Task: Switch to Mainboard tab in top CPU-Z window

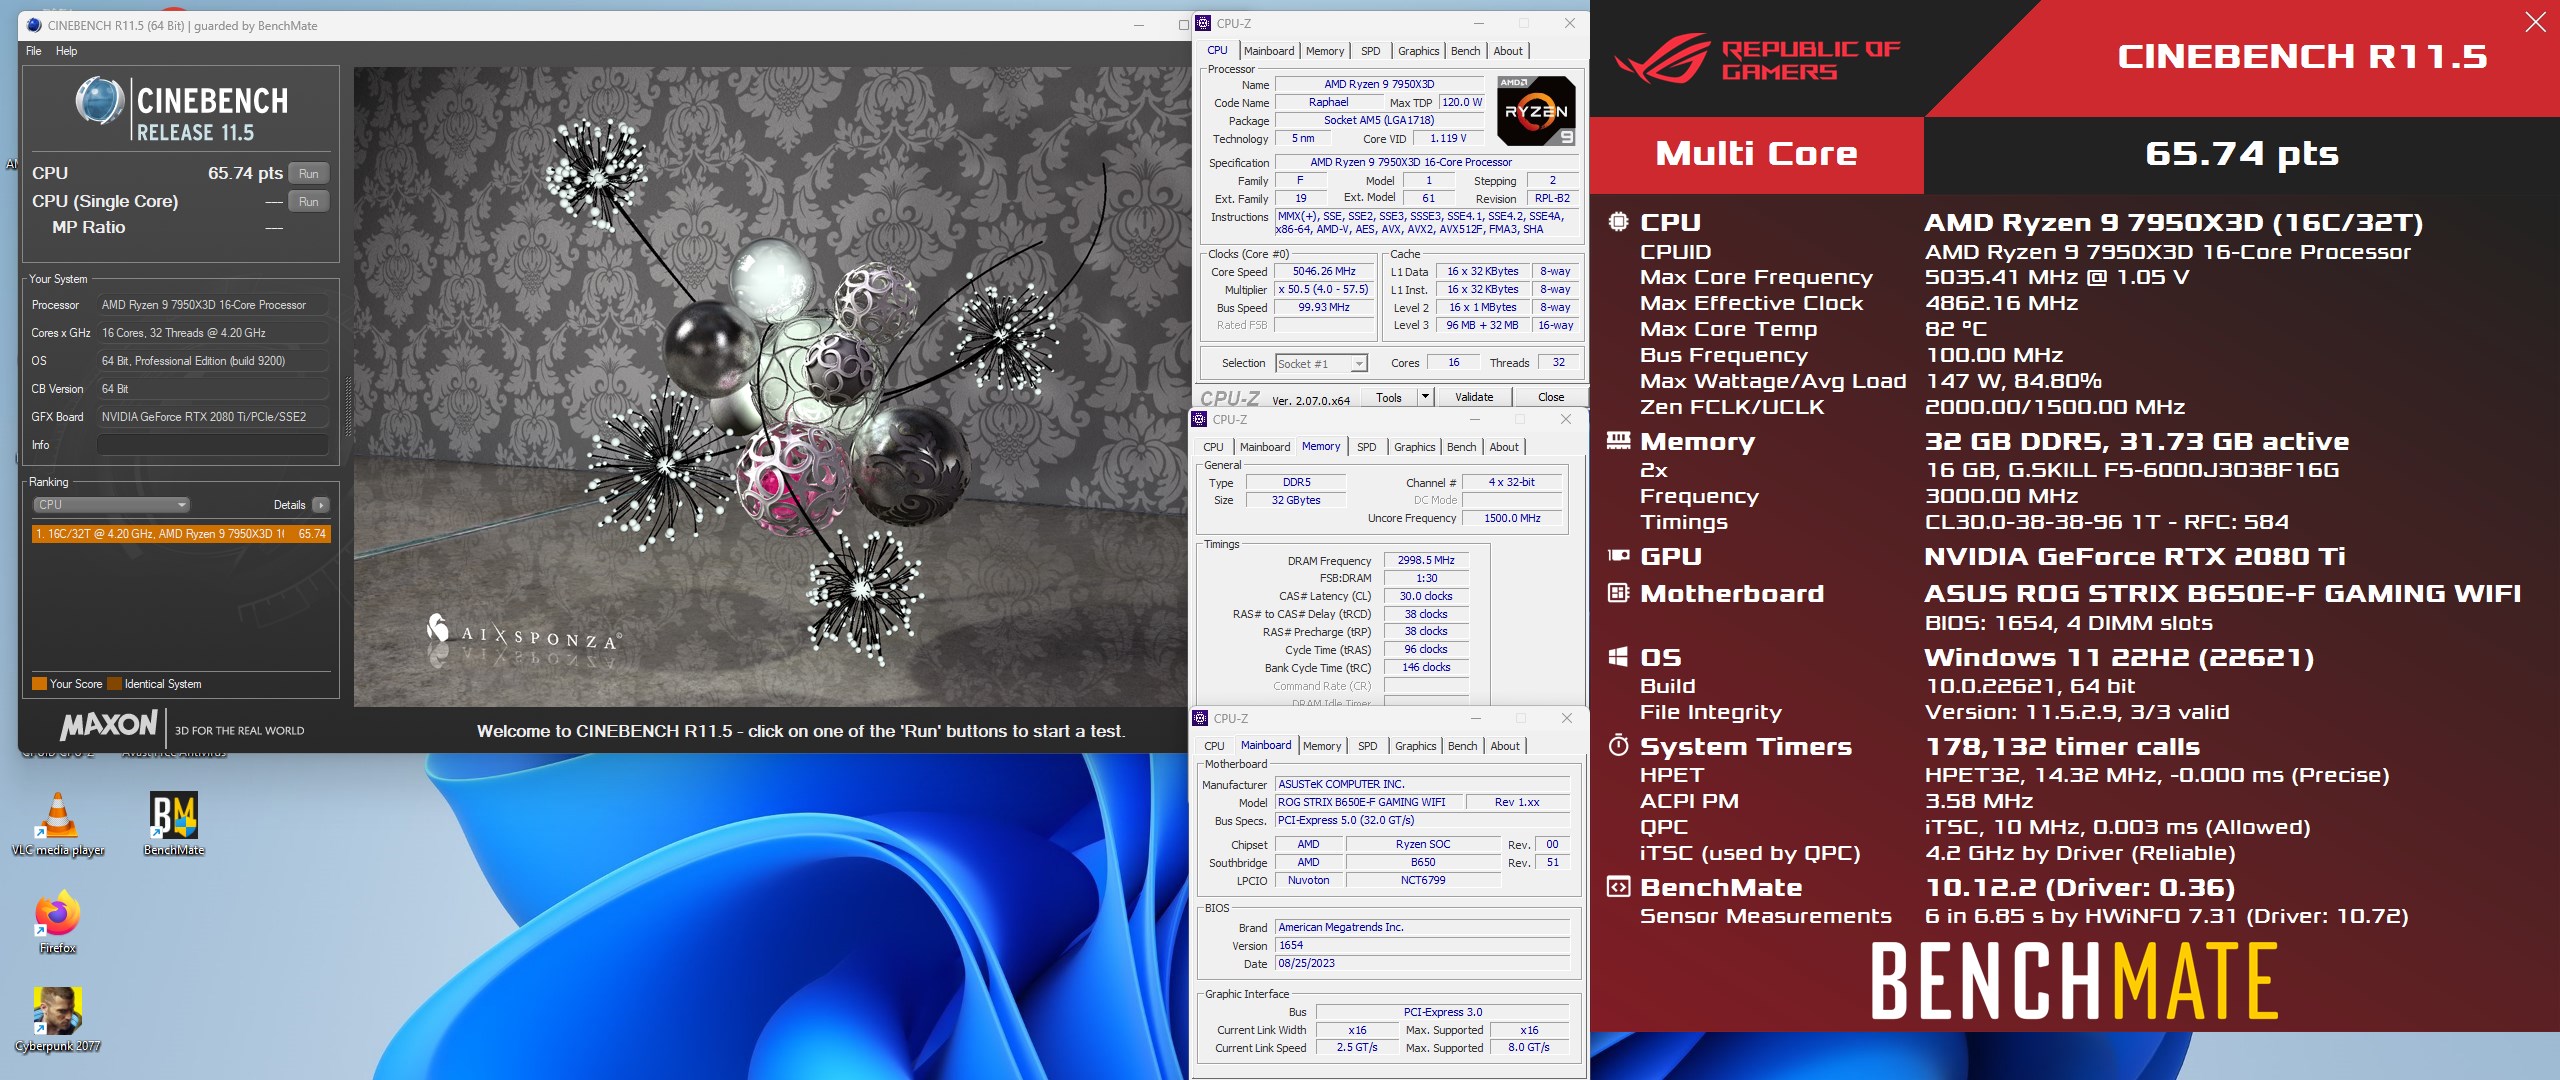Action: tap(1268, 51)
